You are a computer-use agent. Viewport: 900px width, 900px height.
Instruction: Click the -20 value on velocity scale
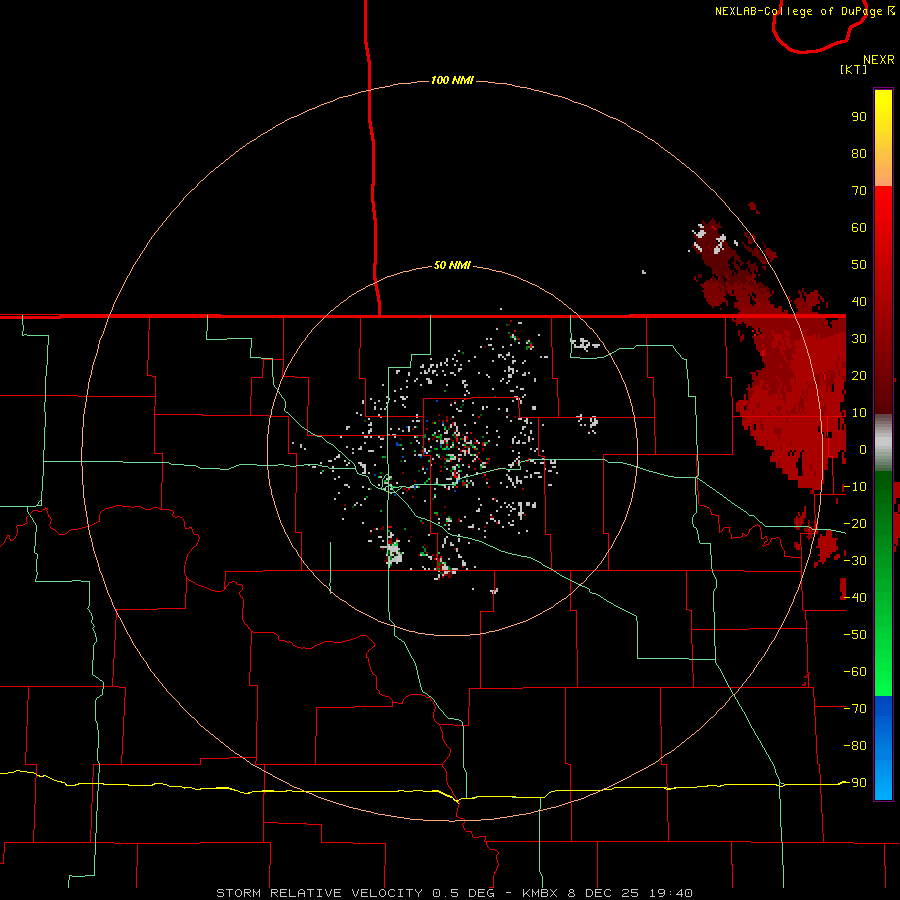click(x=855, y=523)
